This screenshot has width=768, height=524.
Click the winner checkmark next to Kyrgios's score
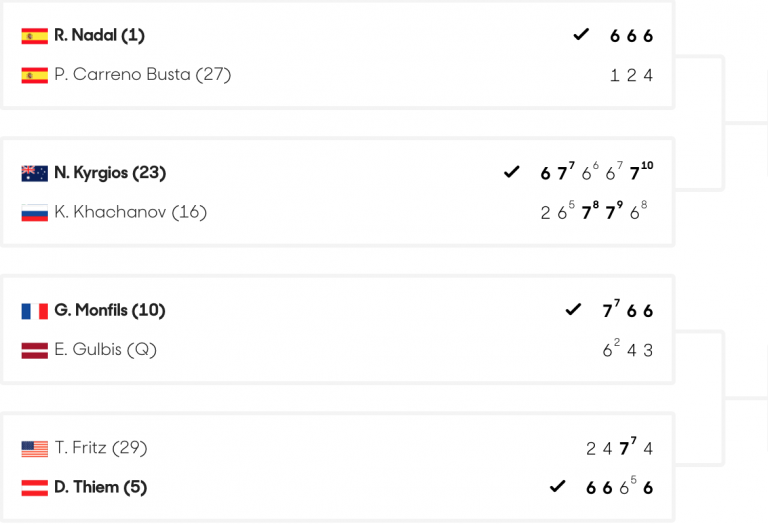point(511,172)
